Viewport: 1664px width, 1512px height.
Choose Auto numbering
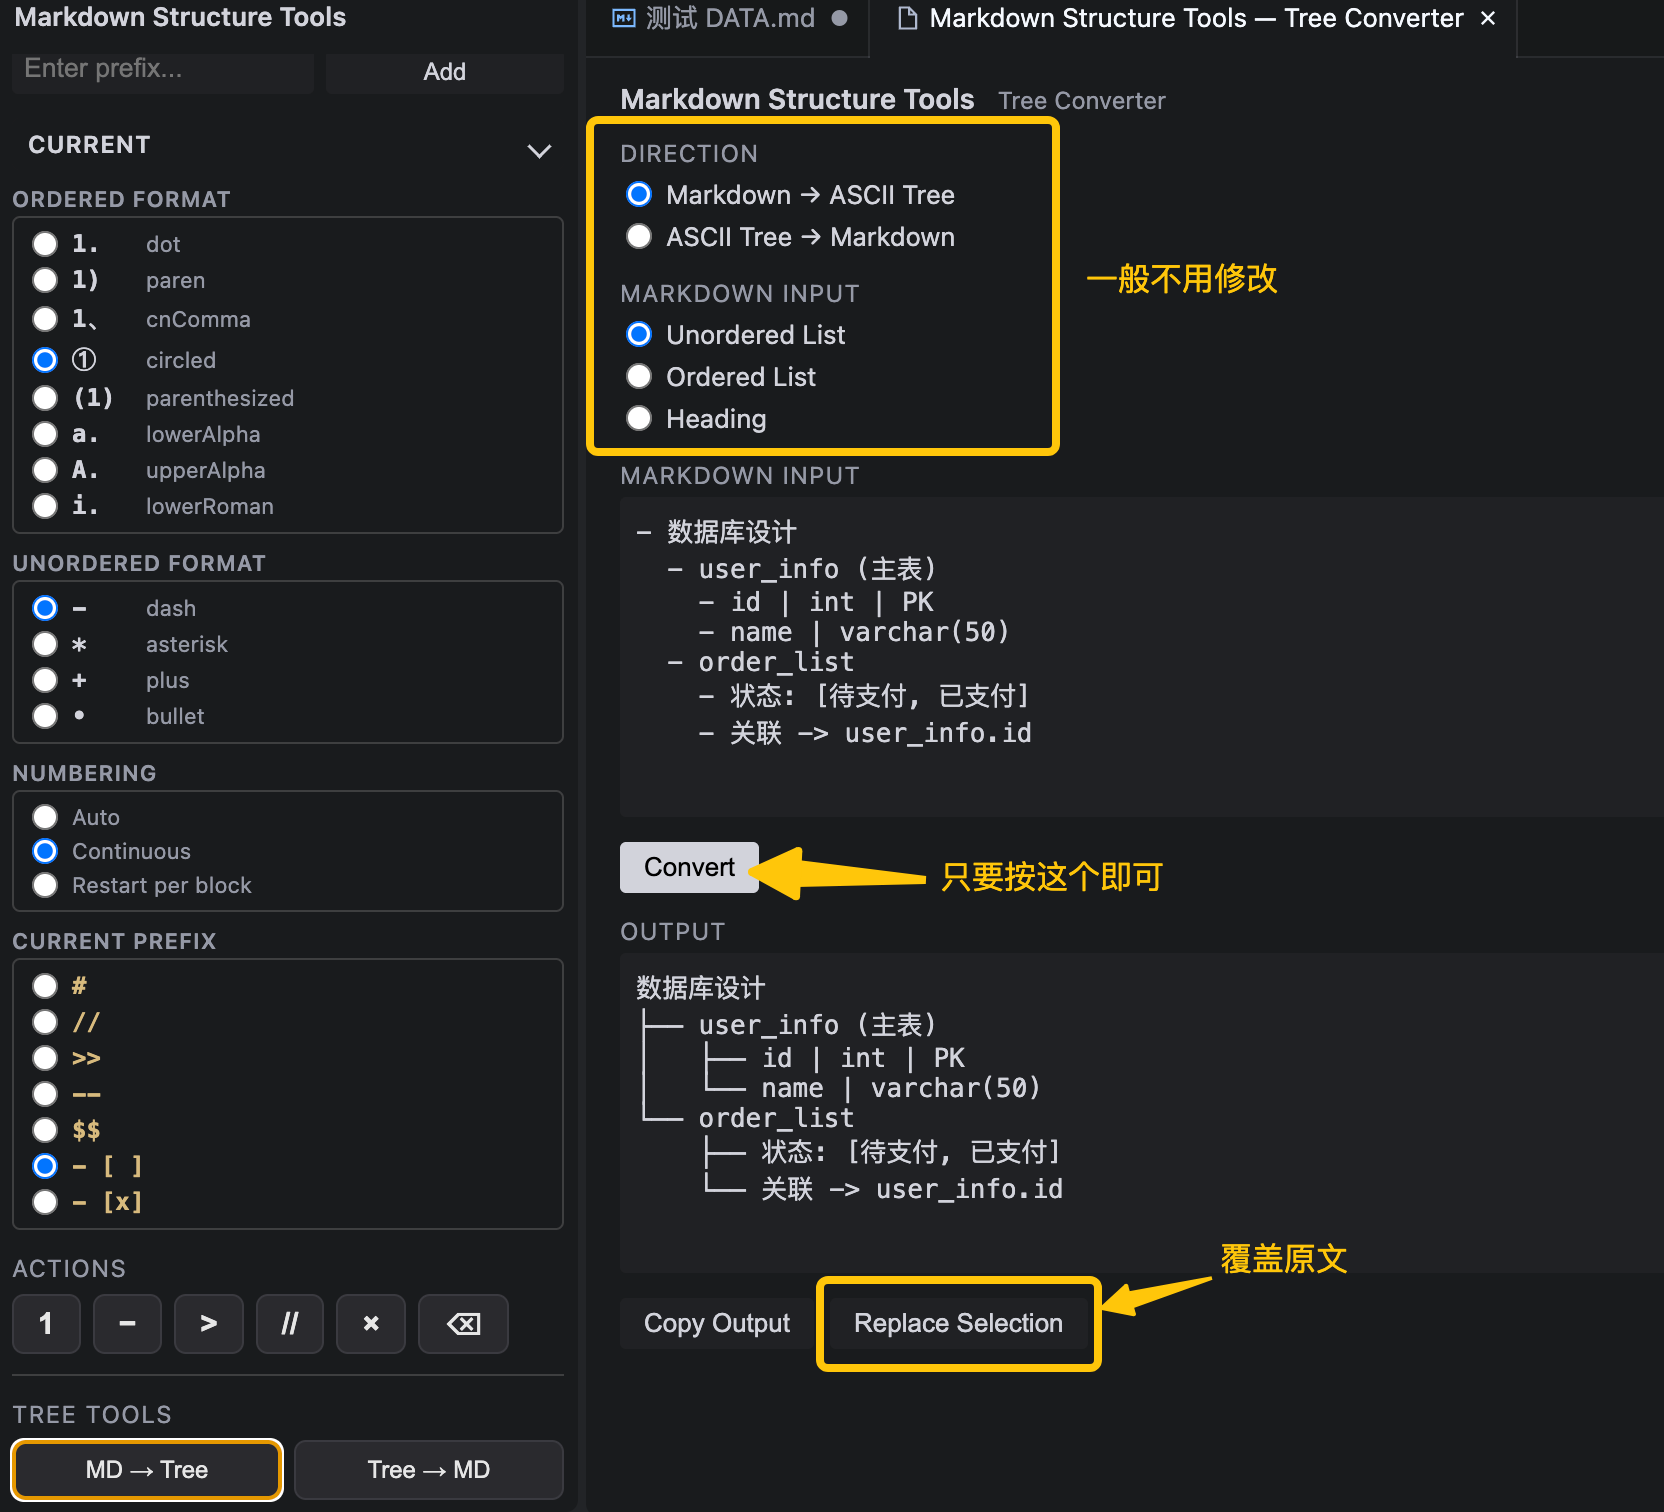pyautogui.click(x=45, y=817)
